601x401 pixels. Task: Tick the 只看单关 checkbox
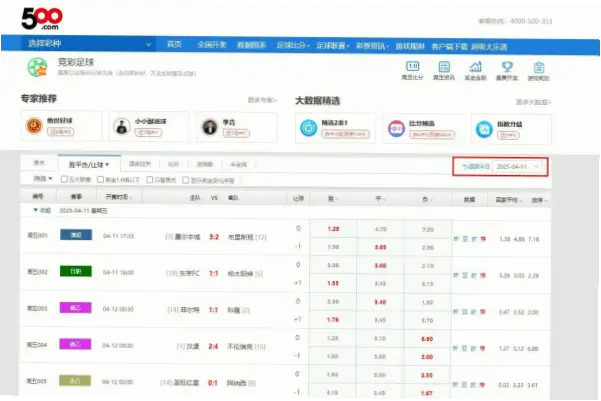150,180
